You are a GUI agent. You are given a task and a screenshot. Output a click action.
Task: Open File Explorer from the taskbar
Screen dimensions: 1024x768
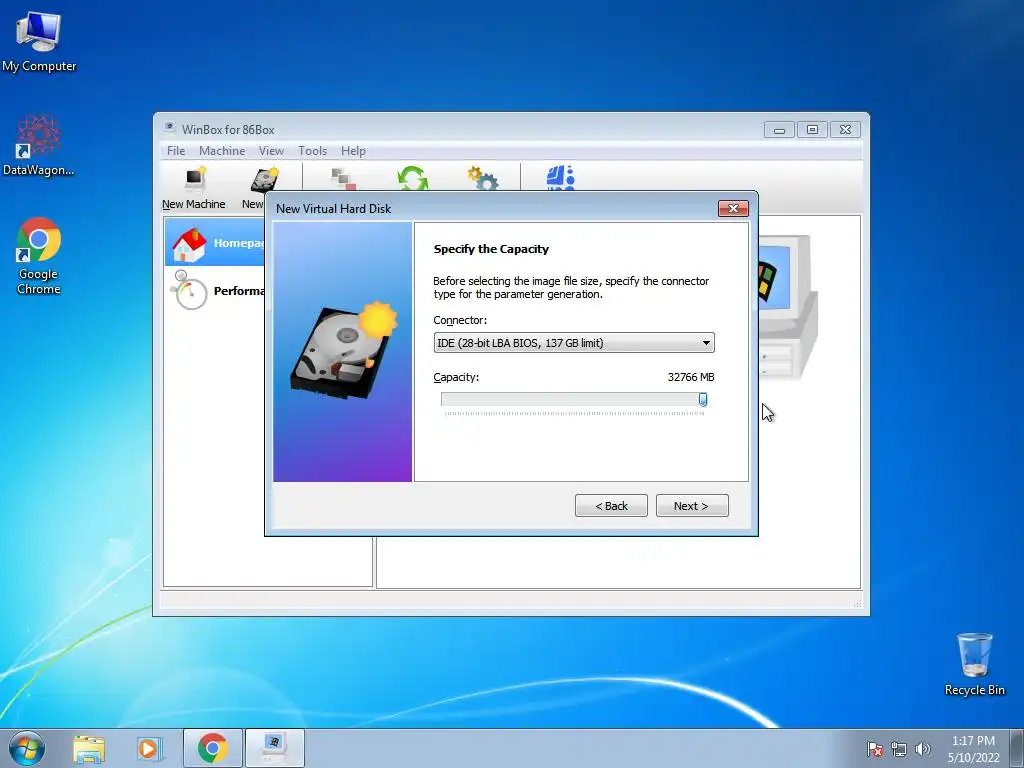[89, 748]
